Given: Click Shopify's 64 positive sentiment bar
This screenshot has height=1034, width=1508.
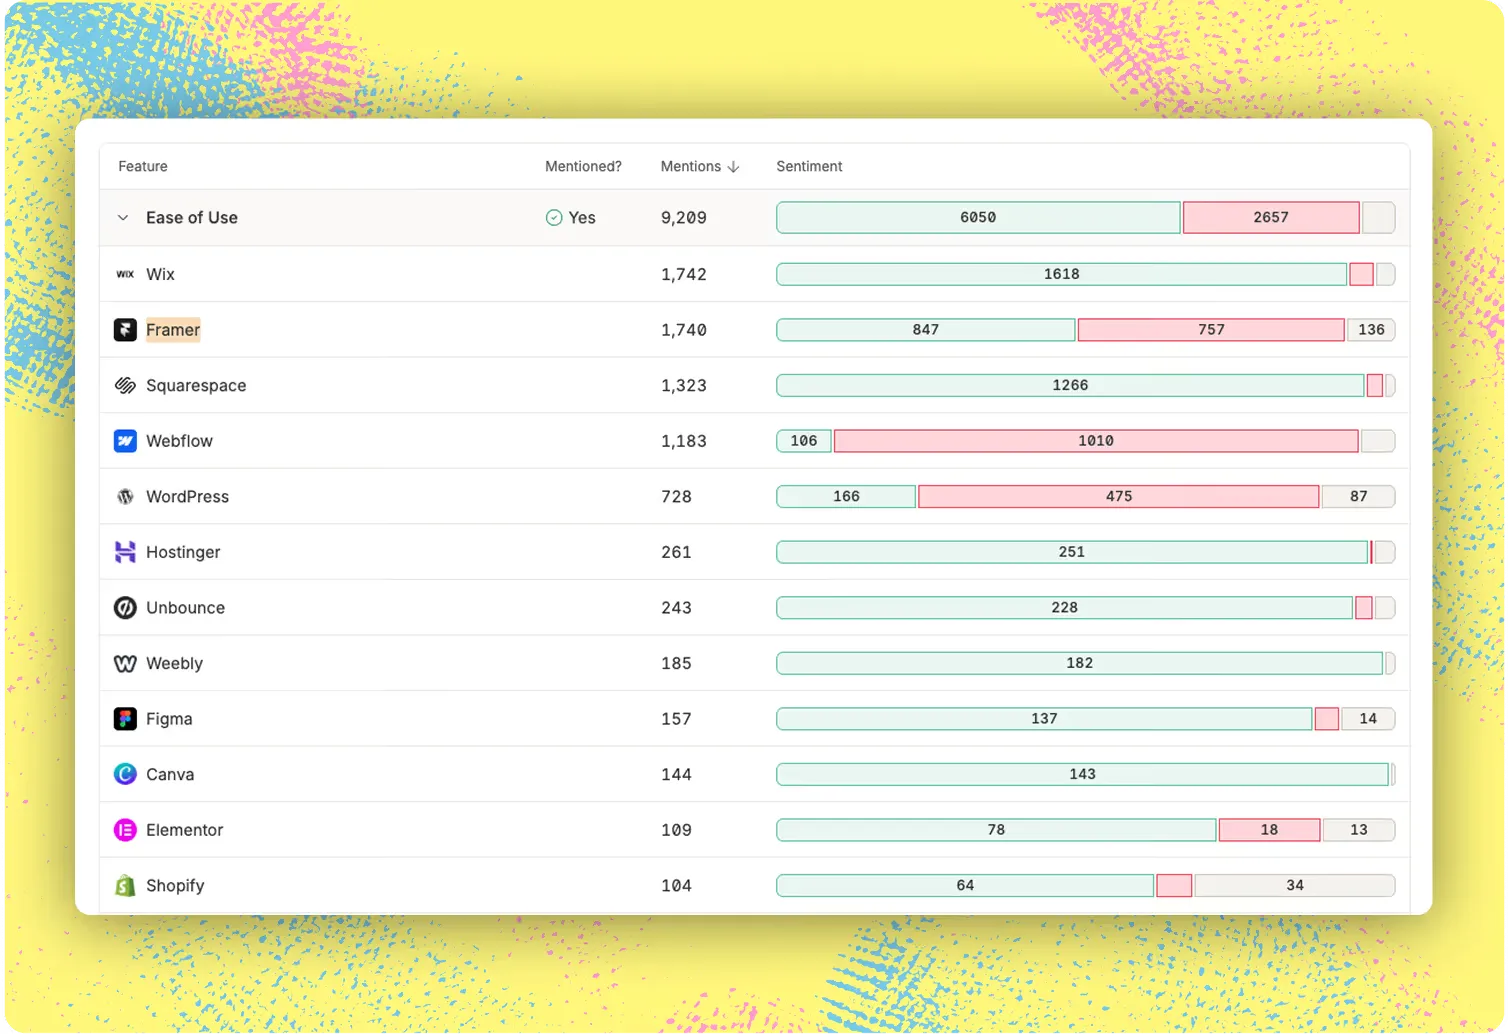Looking at the screenshot, I should [x=965, y=886].
